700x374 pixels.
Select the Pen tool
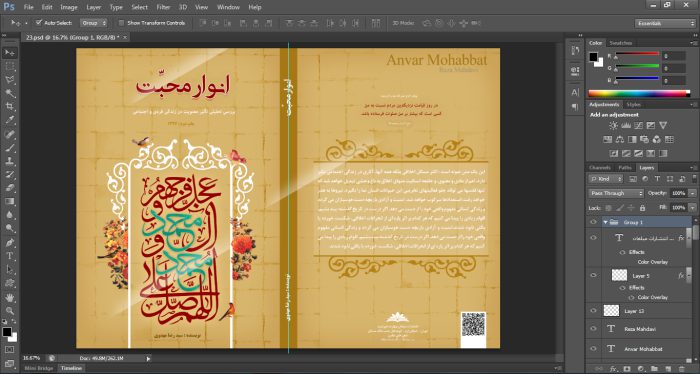click(9, 243)
